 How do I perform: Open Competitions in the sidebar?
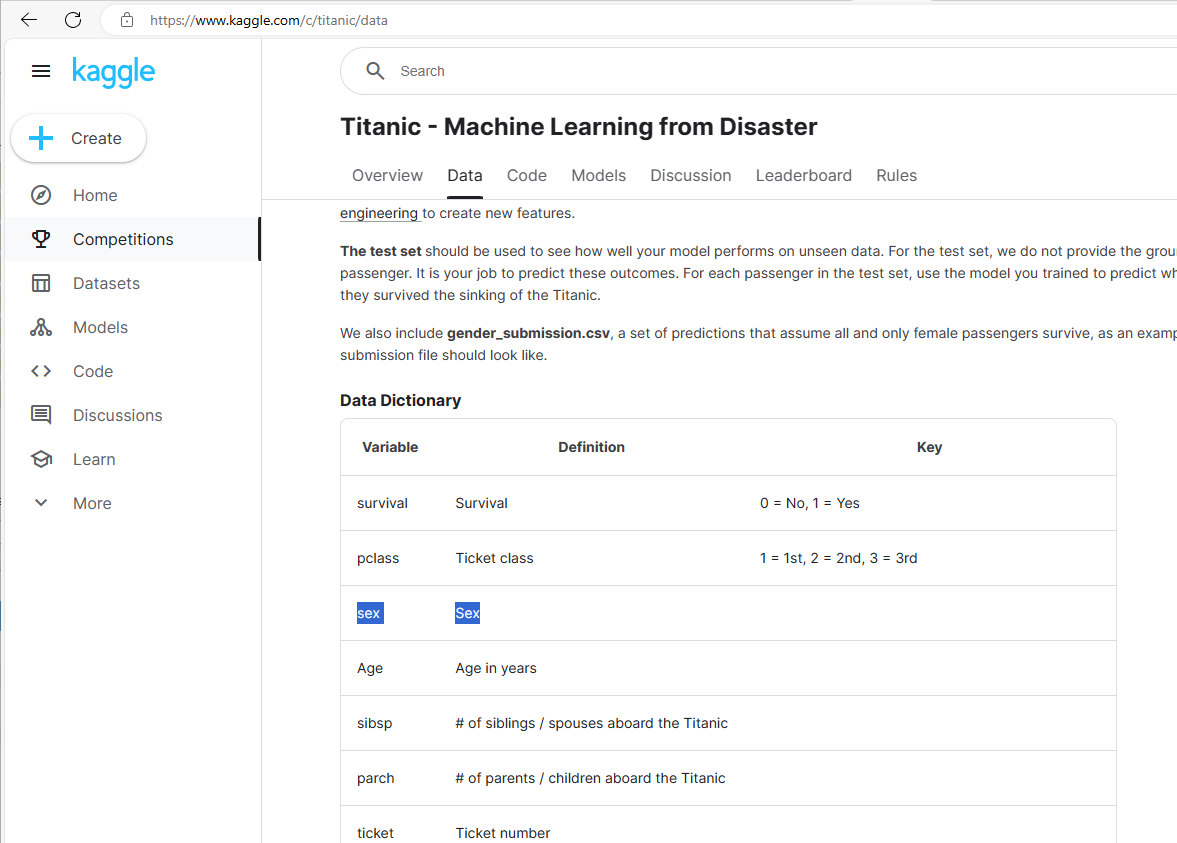pyautogui.click(x=123, y=239)
